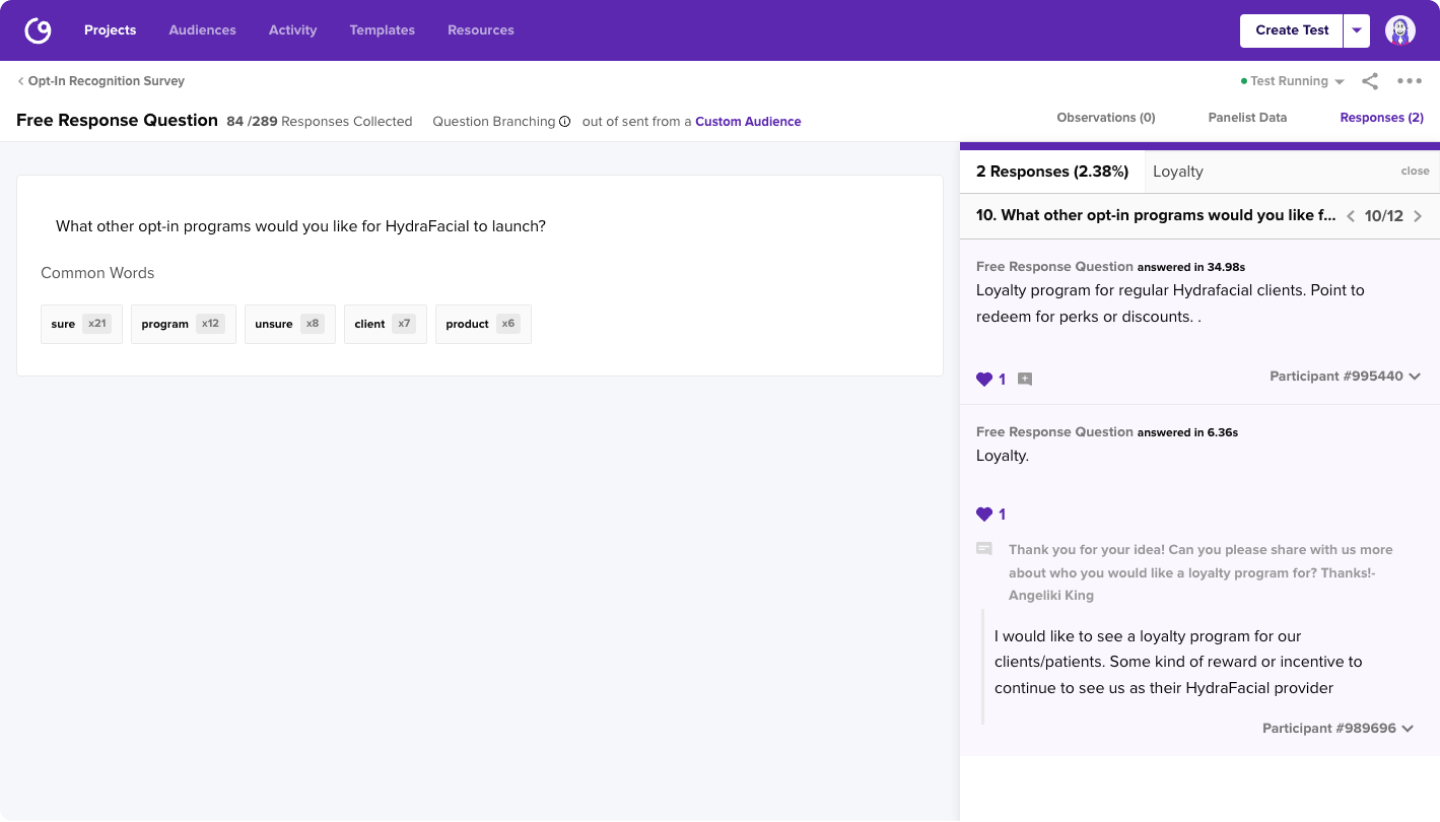Click the '10/12' question counter
1440x822 pixels.
(1384, 216)
